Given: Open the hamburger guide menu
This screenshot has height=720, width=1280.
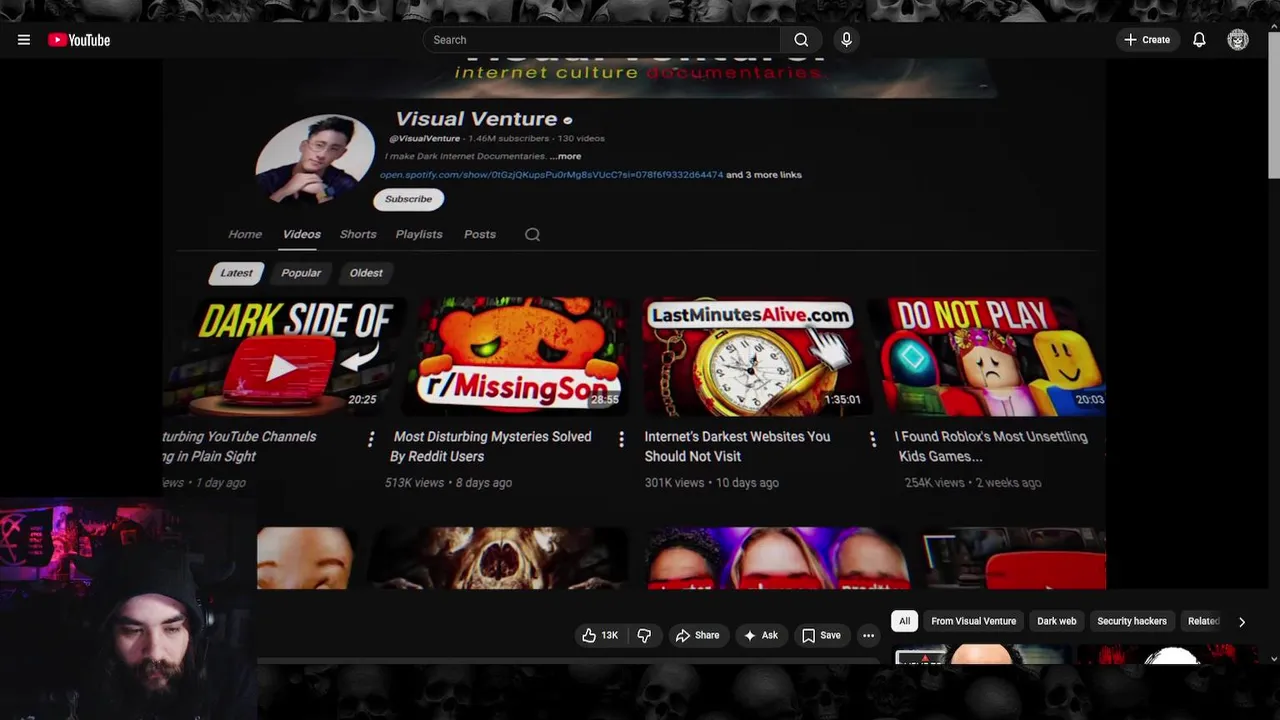Looking at the screenshot, I should (x=24, y=40).
